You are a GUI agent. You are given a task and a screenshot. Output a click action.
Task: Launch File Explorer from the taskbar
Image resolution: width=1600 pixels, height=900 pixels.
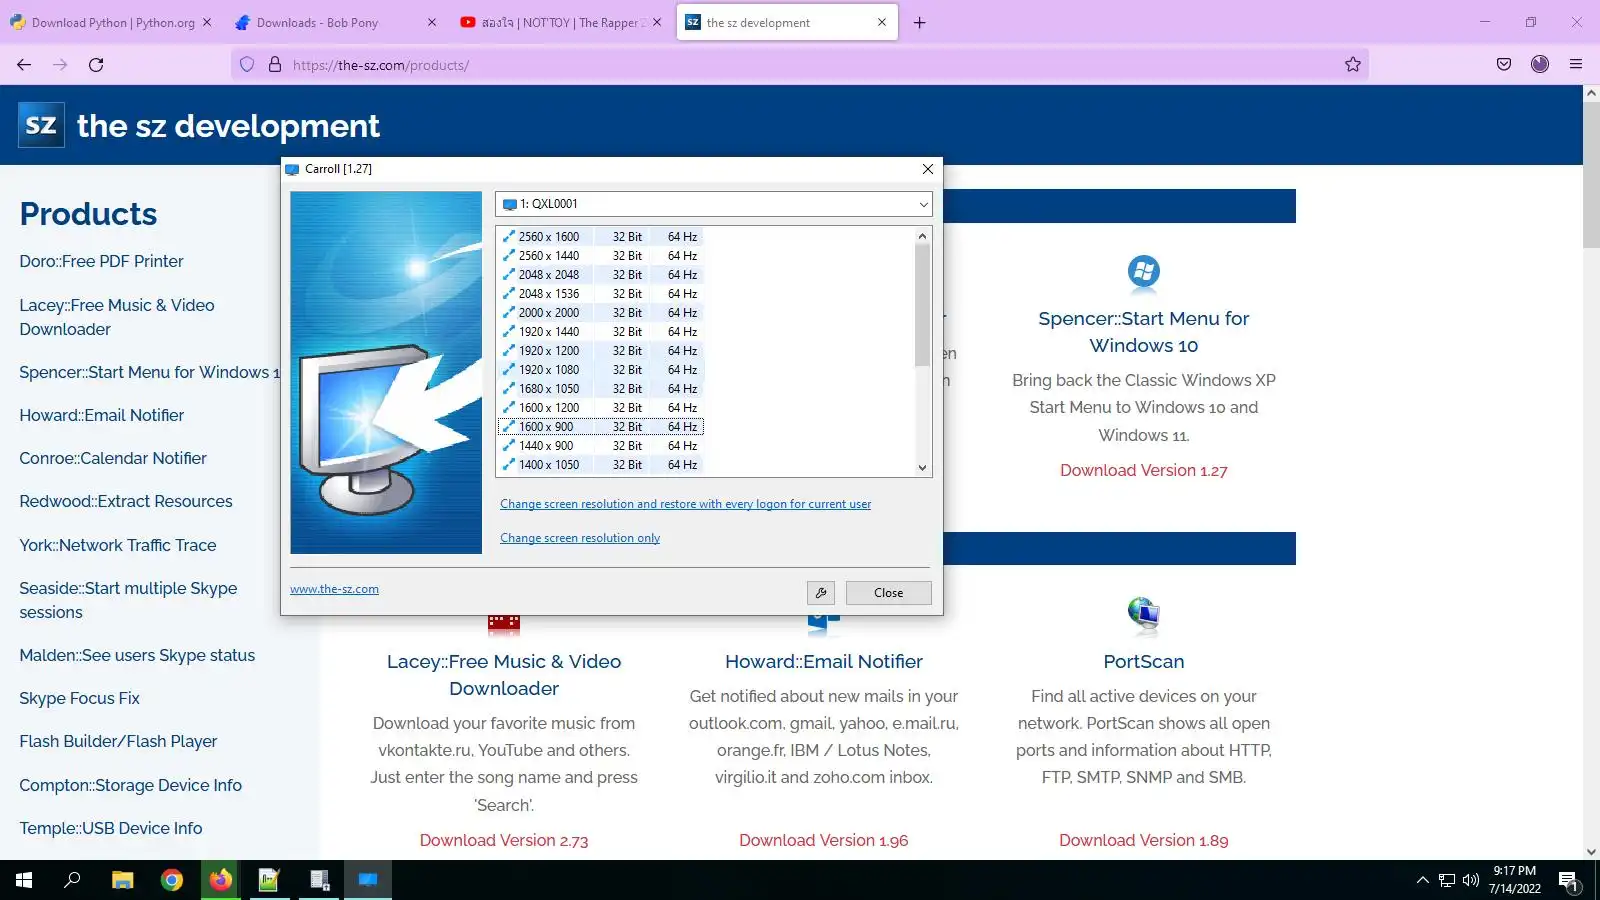[x=122, y=880]
